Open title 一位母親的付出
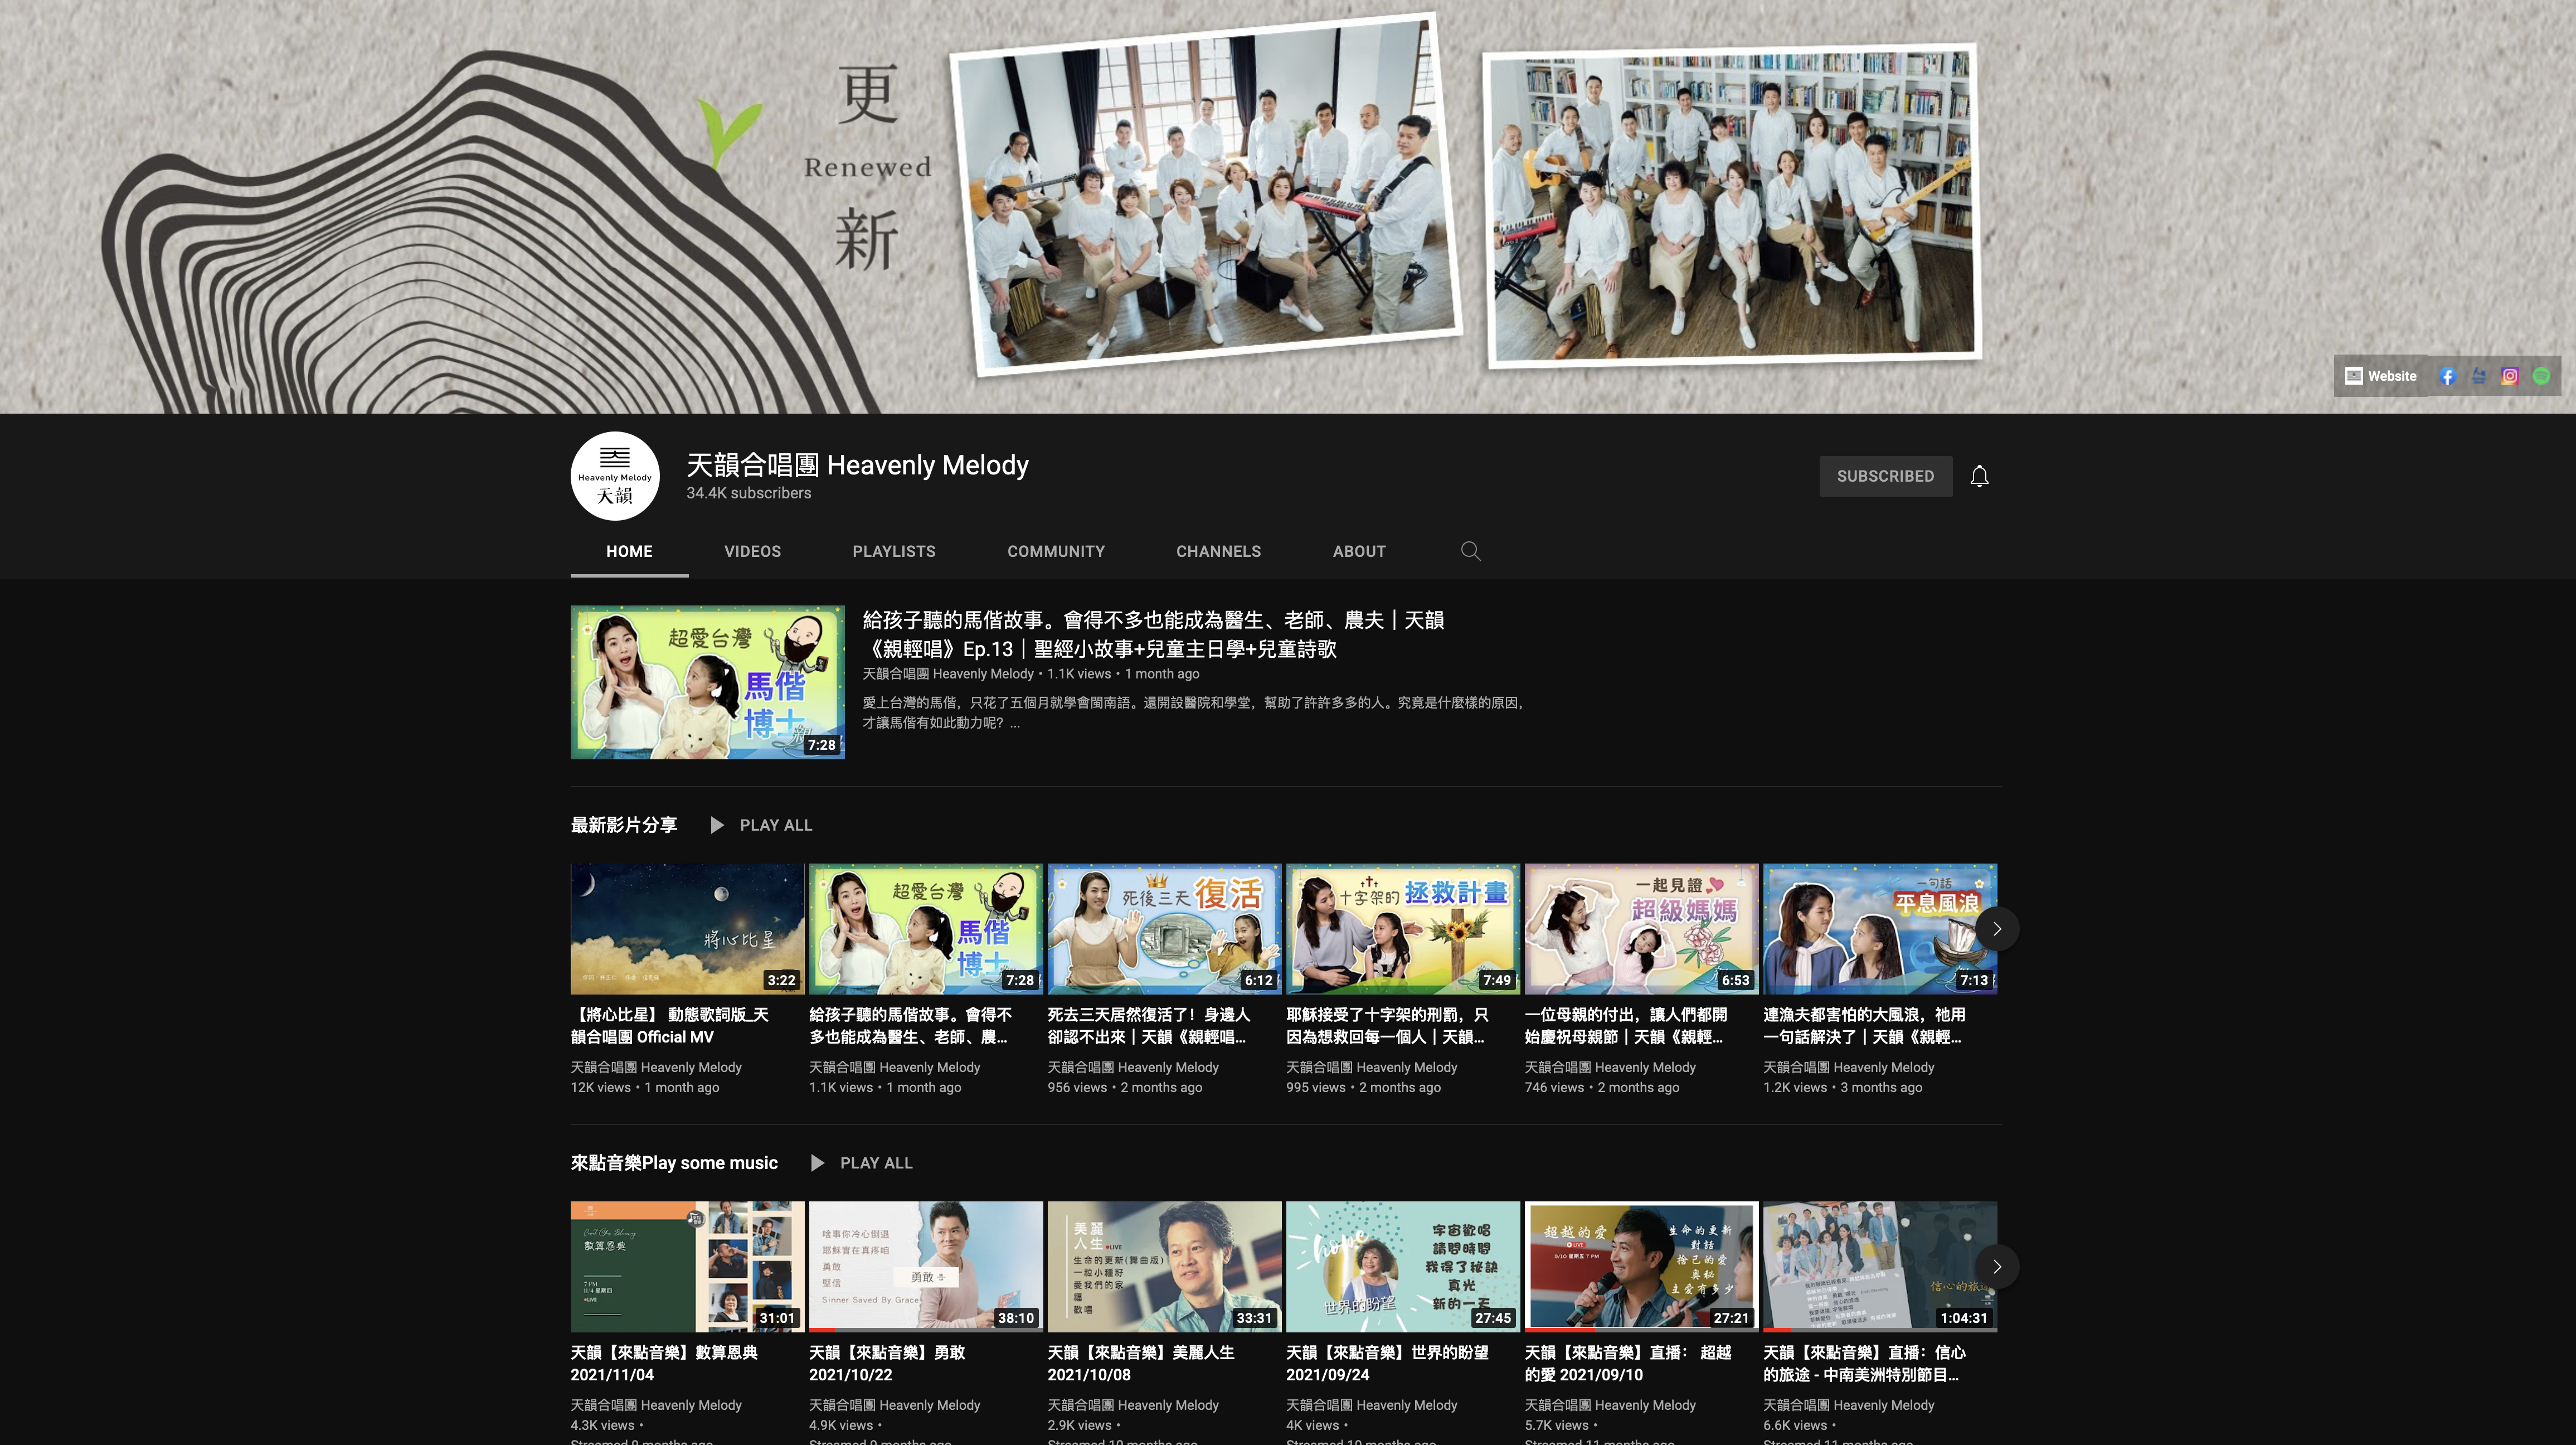 pos(1625,1026)
